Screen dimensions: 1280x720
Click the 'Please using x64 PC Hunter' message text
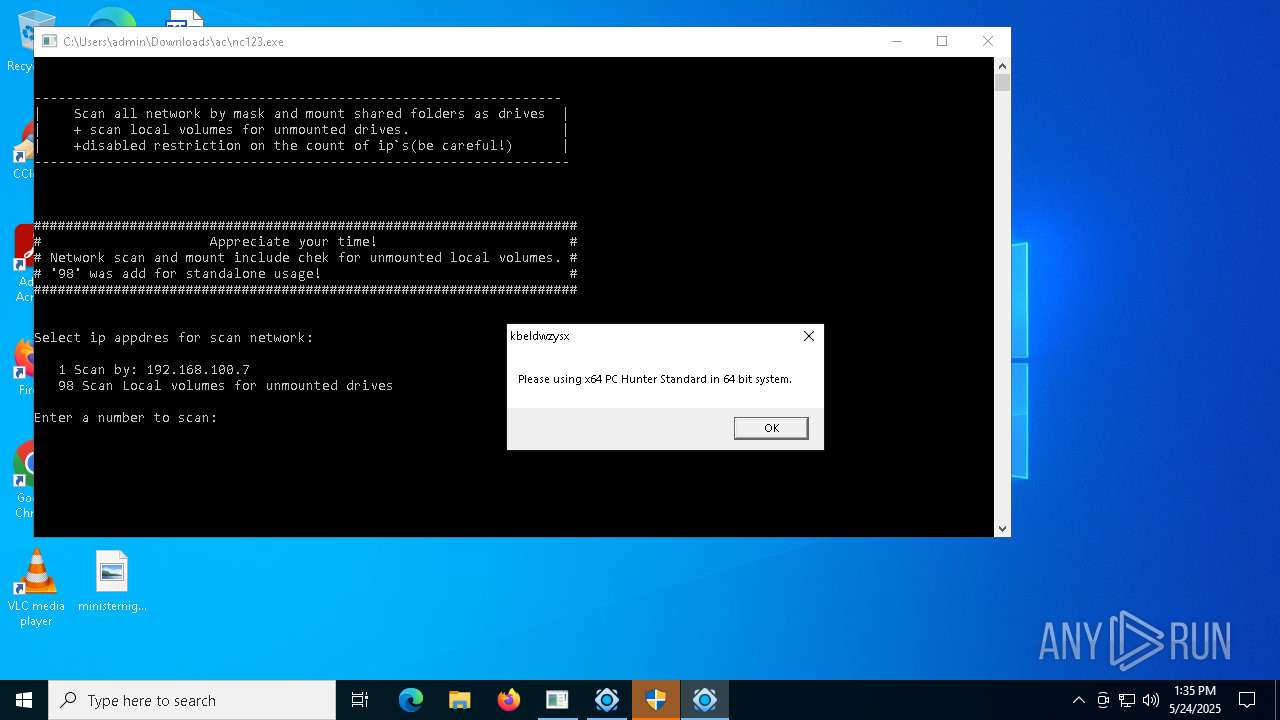coord(655,379)
